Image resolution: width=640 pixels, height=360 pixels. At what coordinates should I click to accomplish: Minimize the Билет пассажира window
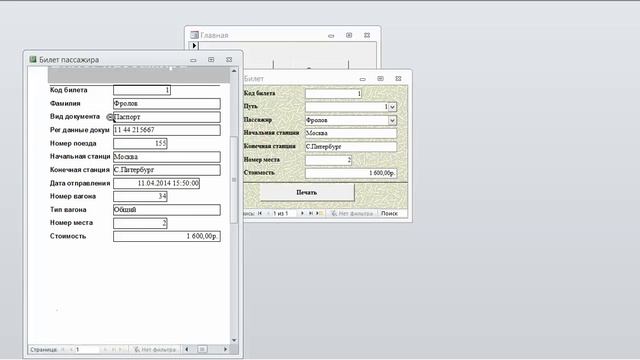pyautogui.click(x=193, y=60)
